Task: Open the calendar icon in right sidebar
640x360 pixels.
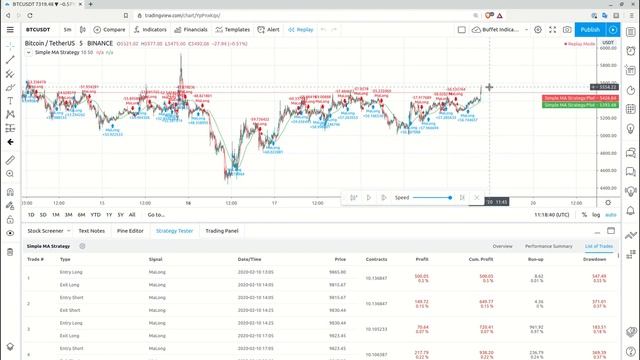Action: pyautogui.click(x=631, y=109)
